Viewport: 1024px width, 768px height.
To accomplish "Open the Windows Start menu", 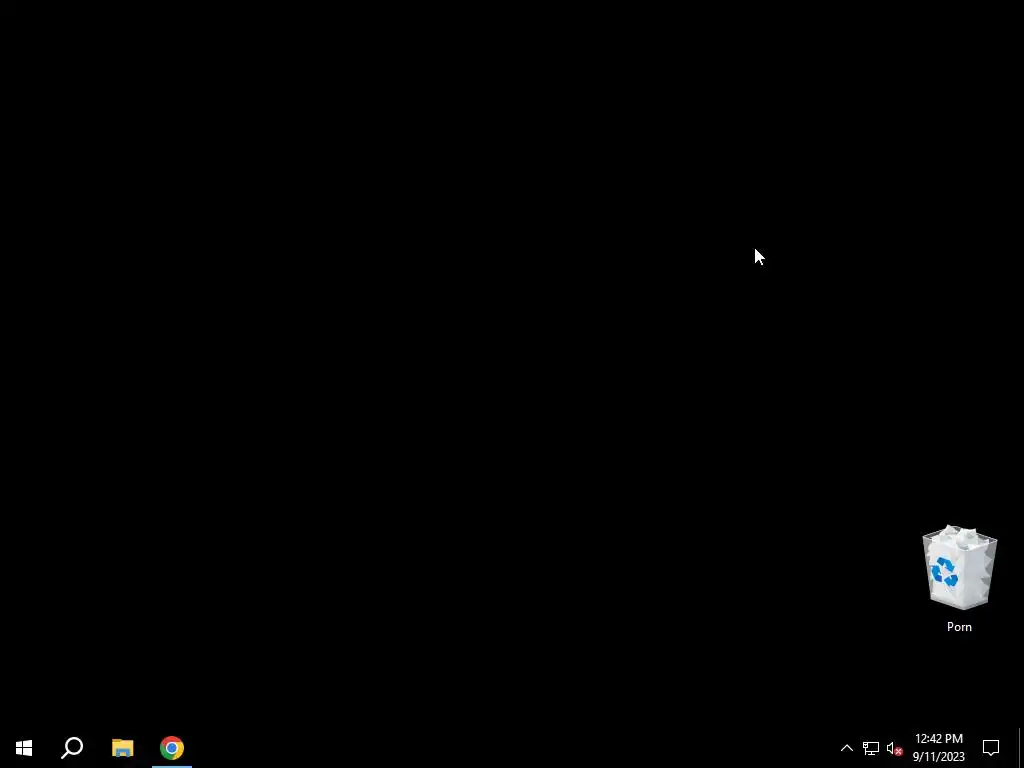I will coord(24,748).
